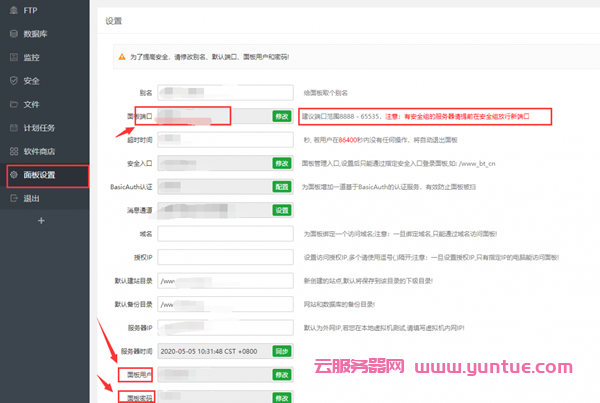Click the gear icon beside 面板设置

click(14, 175)
